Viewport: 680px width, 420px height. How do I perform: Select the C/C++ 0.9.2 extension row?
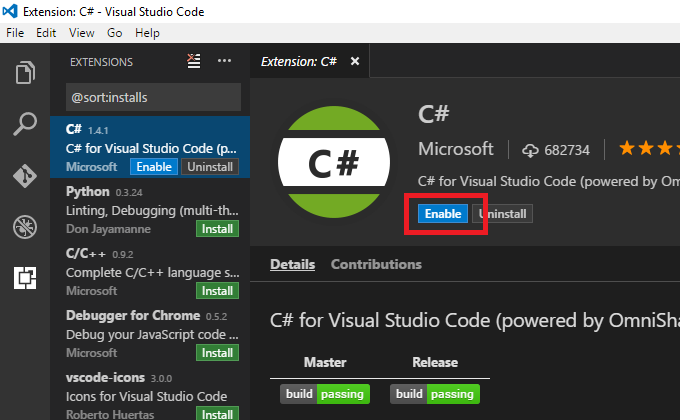click(x=150, y=271)
